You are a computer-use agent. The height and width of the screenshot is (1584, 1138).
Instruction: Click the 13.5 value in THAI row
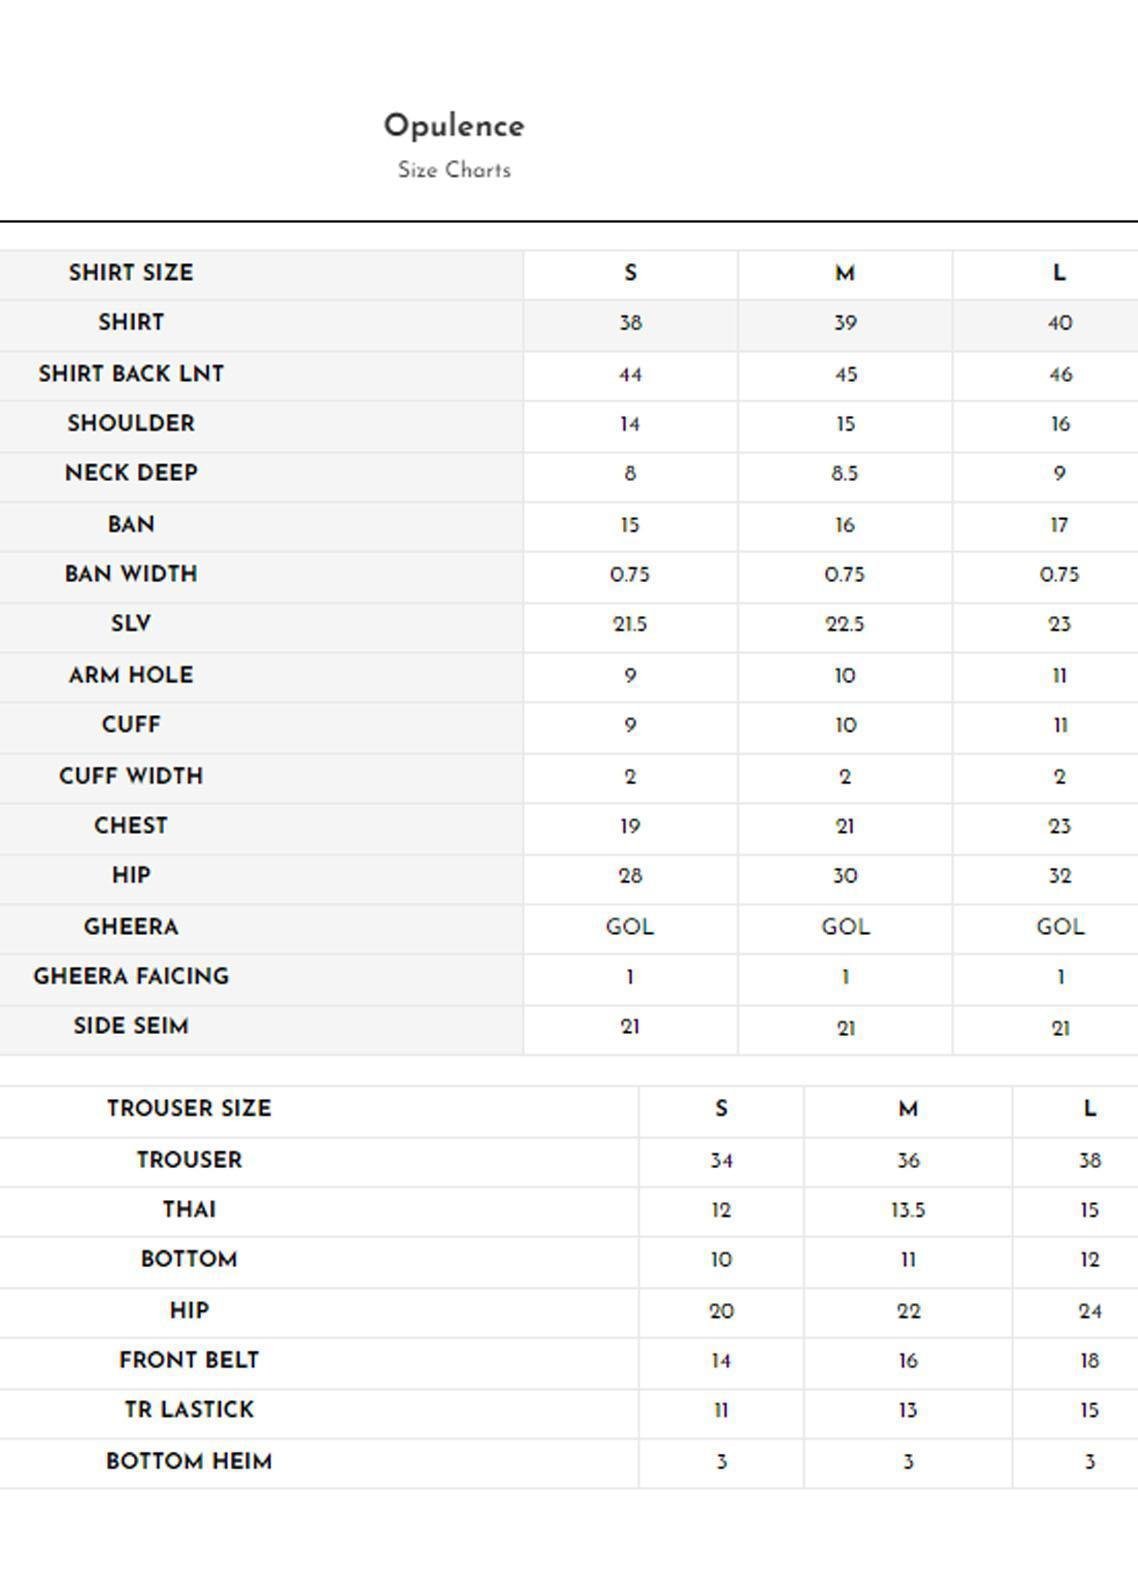click(x=908, y=1211)
